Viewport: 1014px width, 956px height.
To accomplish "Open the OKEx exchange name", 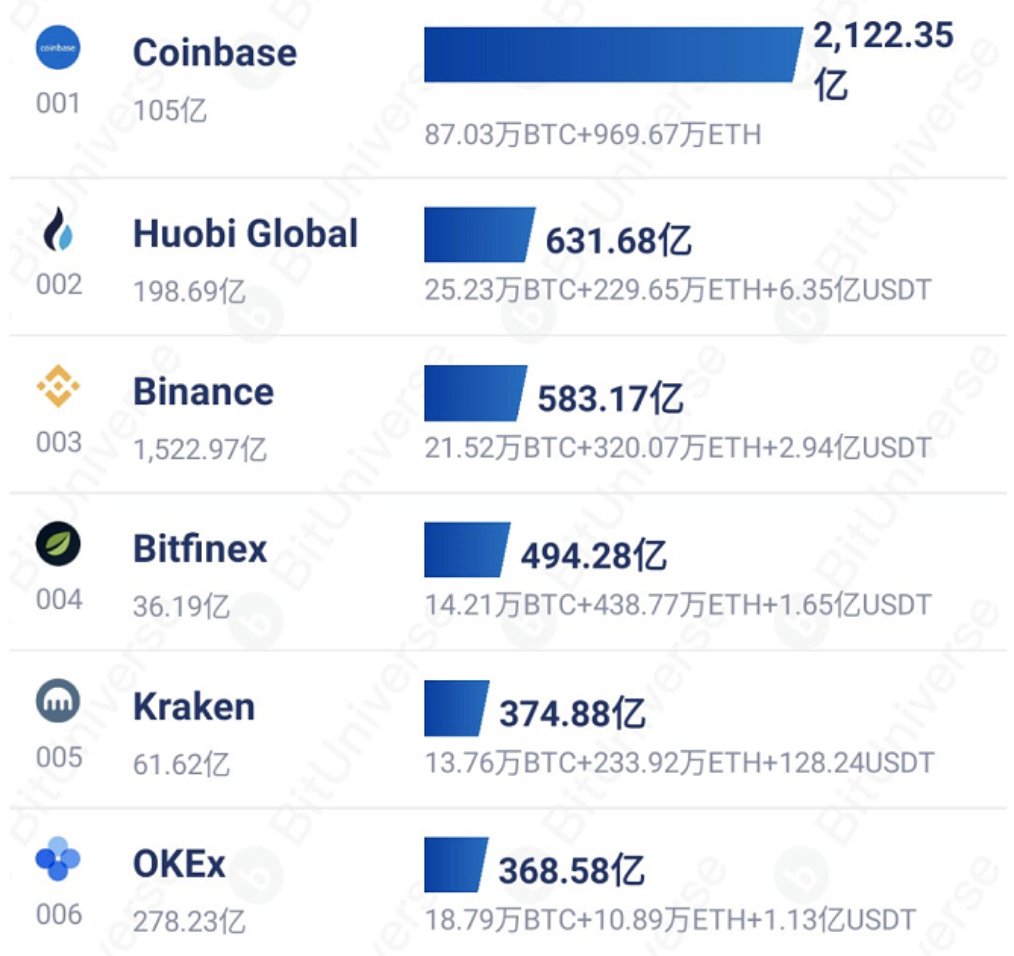I will (x=179, y=864).
